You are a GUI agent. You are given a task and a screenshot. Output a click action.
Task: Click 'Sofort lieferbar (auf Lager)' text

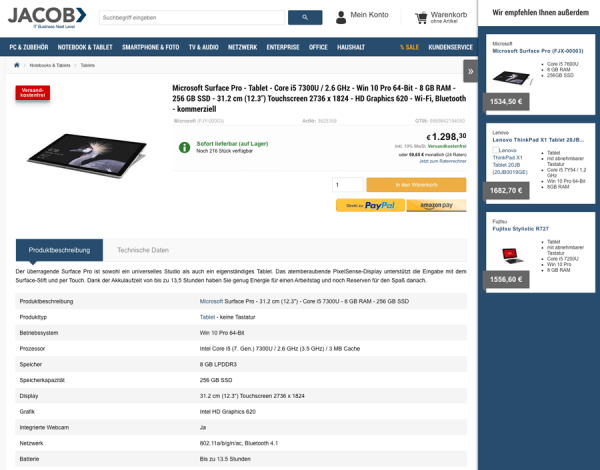[x=232, y=144]
